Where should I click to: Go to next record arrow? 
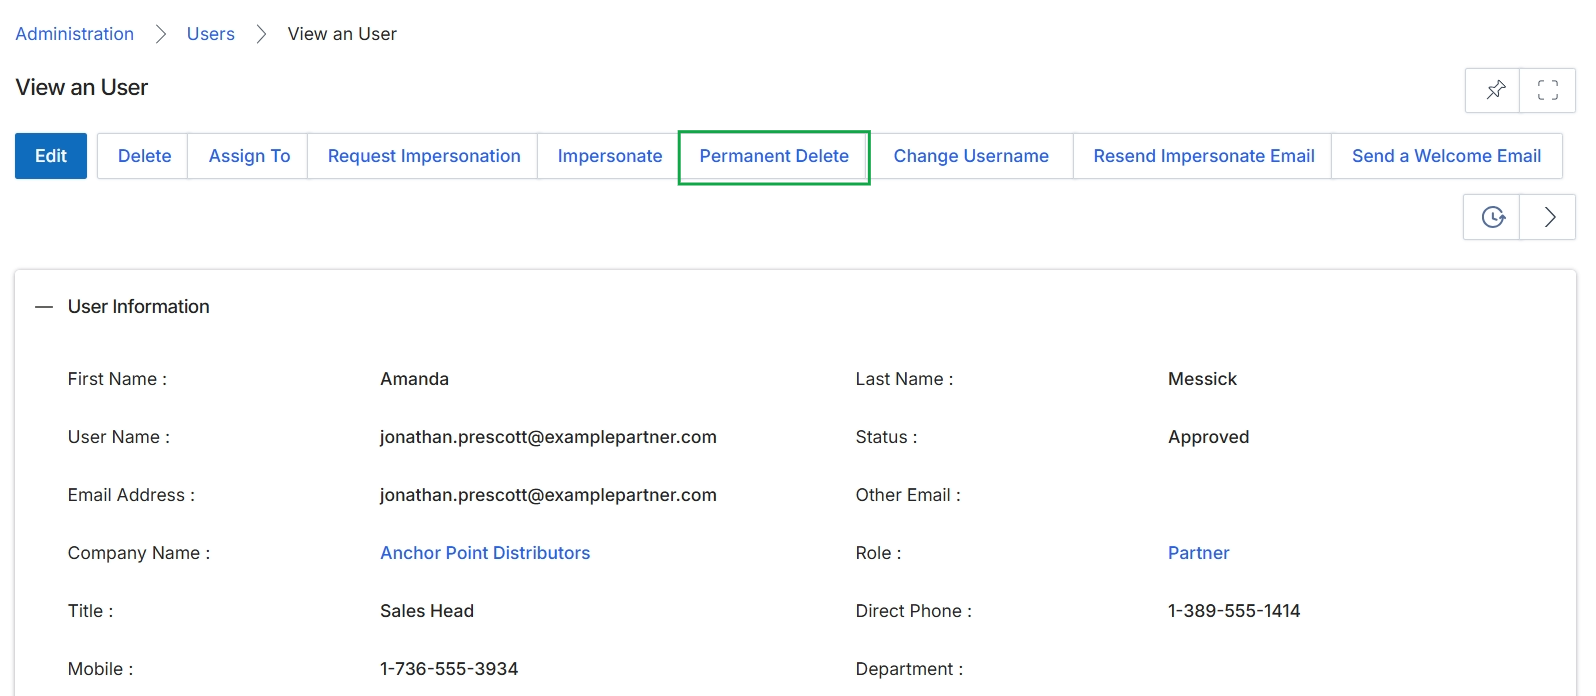(1548, 217)
